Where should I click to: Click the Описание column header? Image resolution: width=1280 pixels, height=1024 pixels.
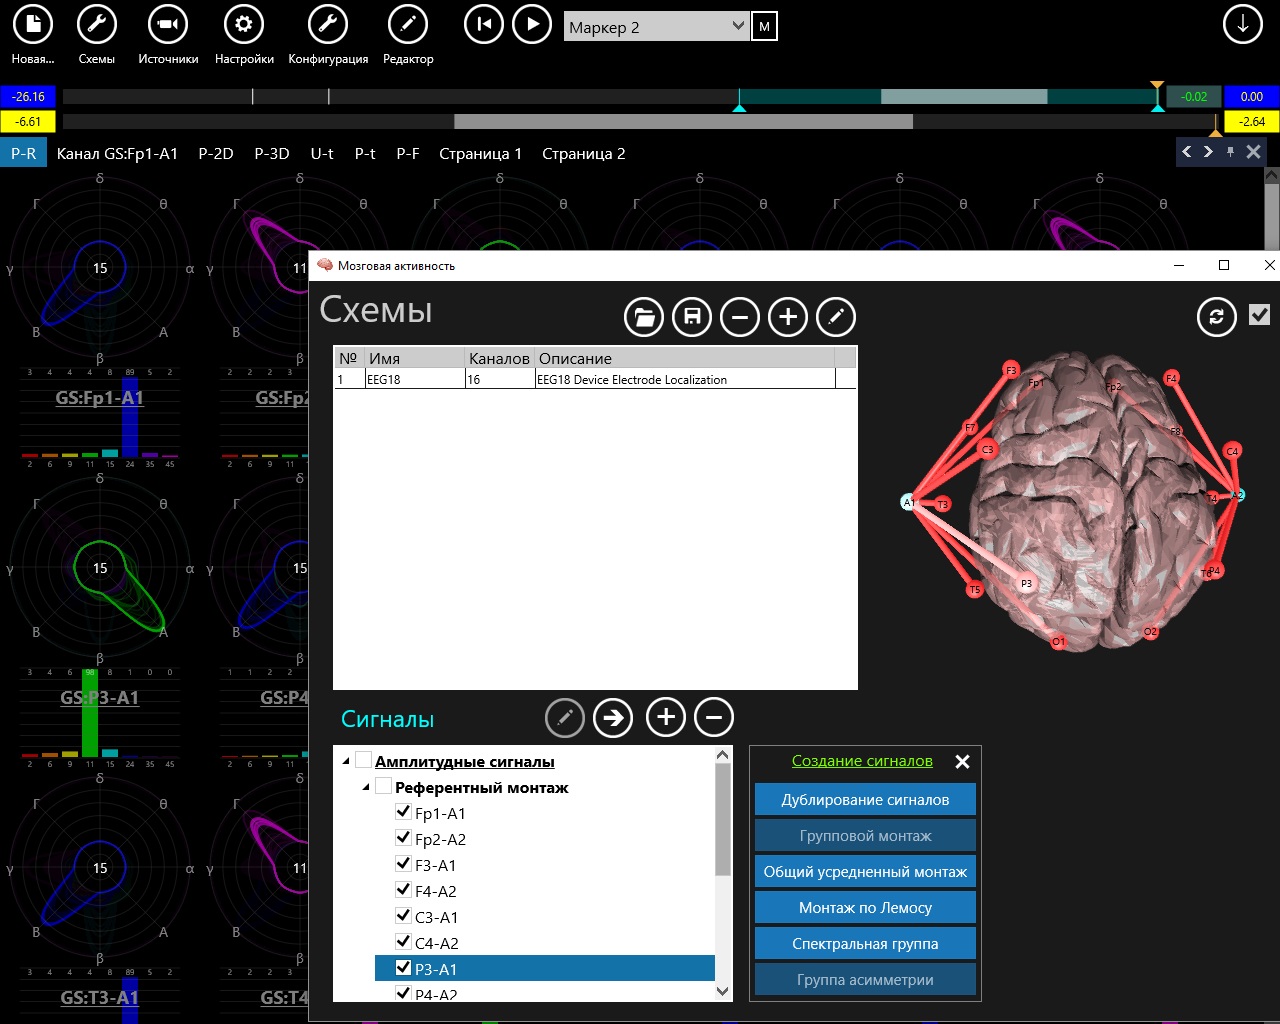pos(684,358)
